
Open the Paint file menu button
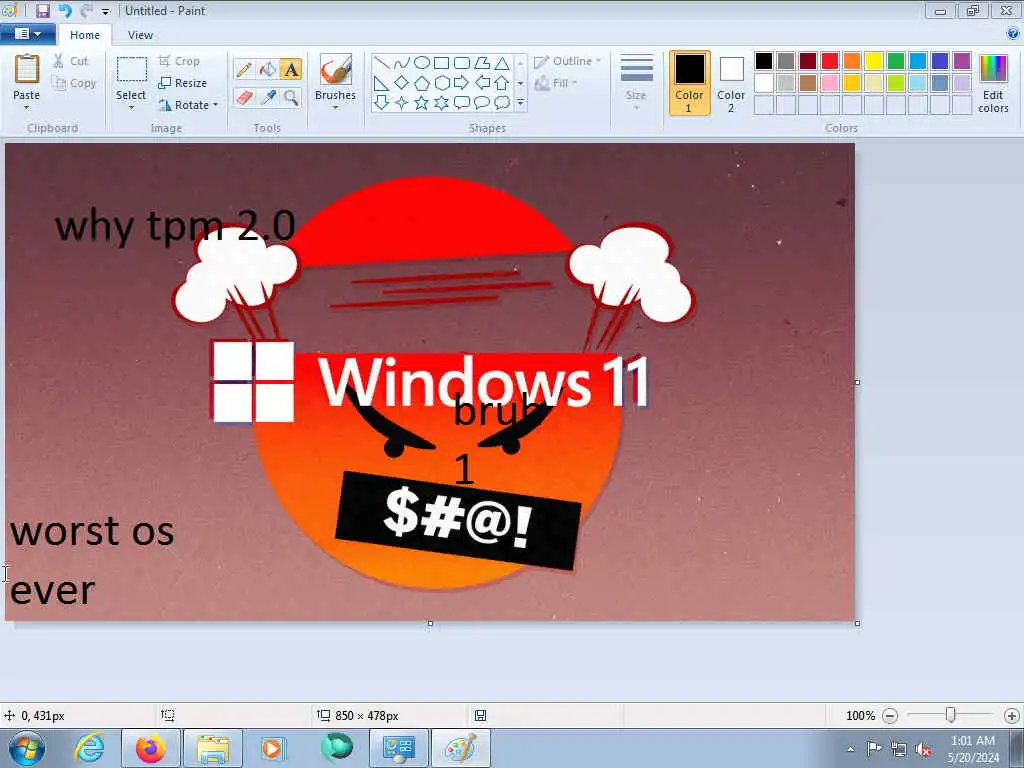(x=27, y=34)
